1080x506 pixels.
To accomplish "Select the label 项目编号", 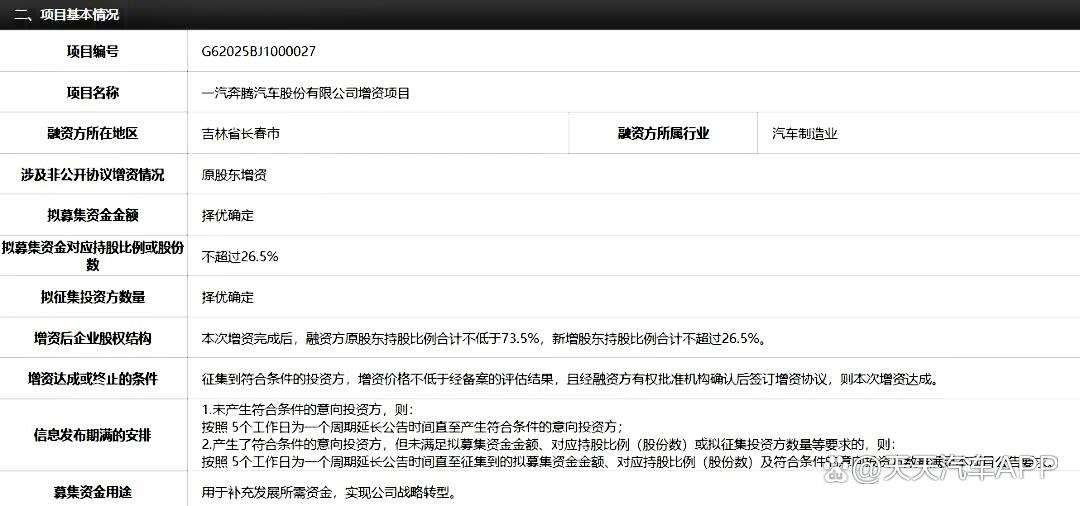I will pyautogui.click(x=93, y=52).
